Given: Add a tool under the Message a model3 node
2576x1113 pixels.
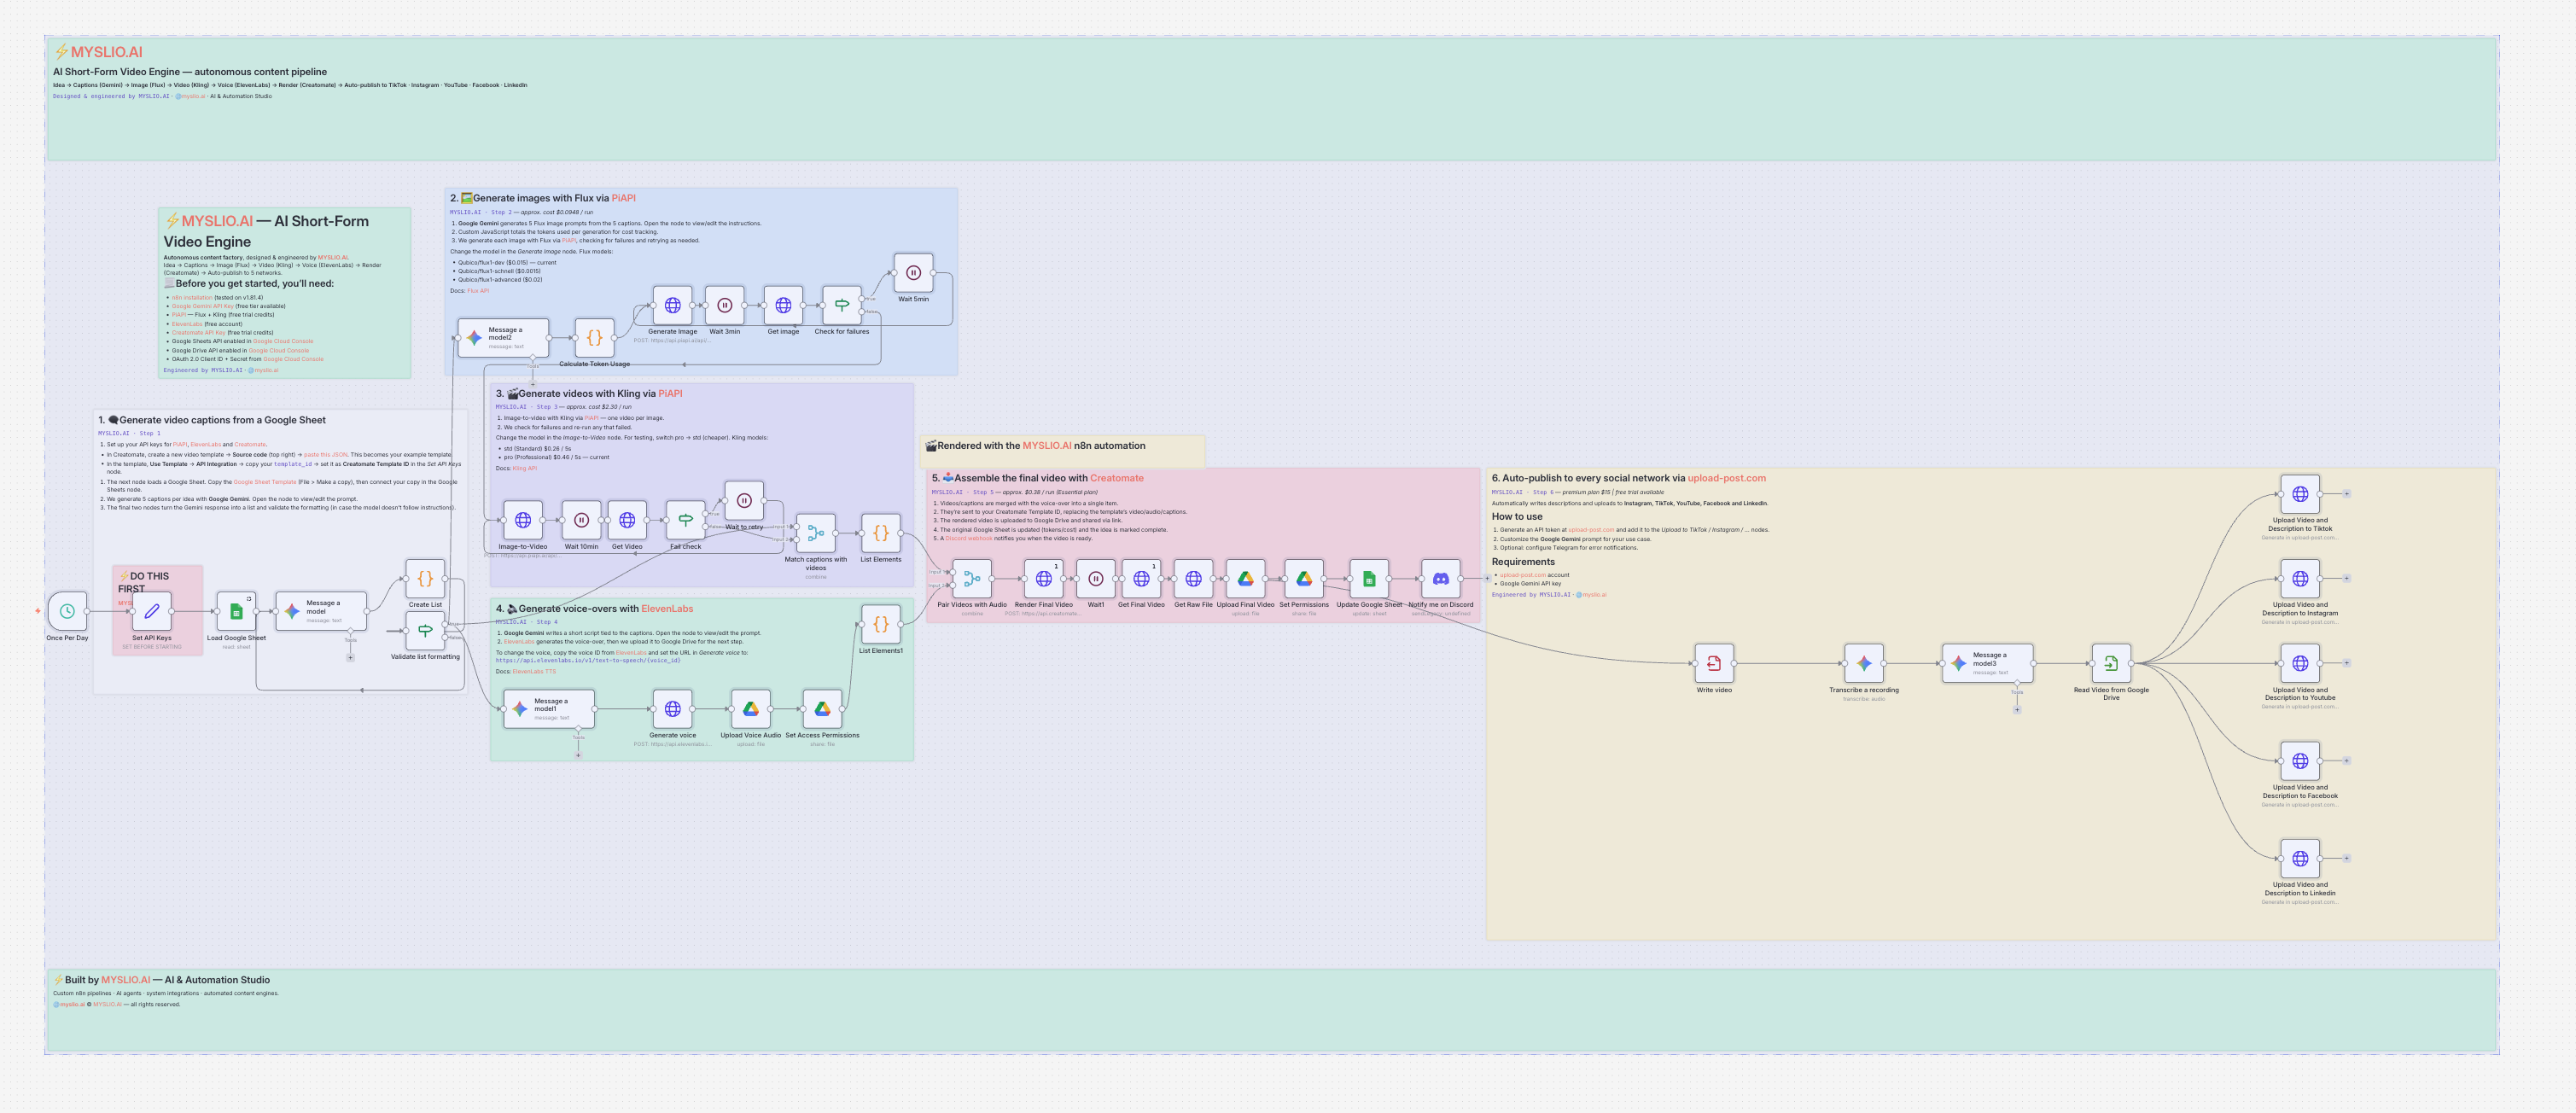Looking at the screenshot, I should (x=2017, y=710).
